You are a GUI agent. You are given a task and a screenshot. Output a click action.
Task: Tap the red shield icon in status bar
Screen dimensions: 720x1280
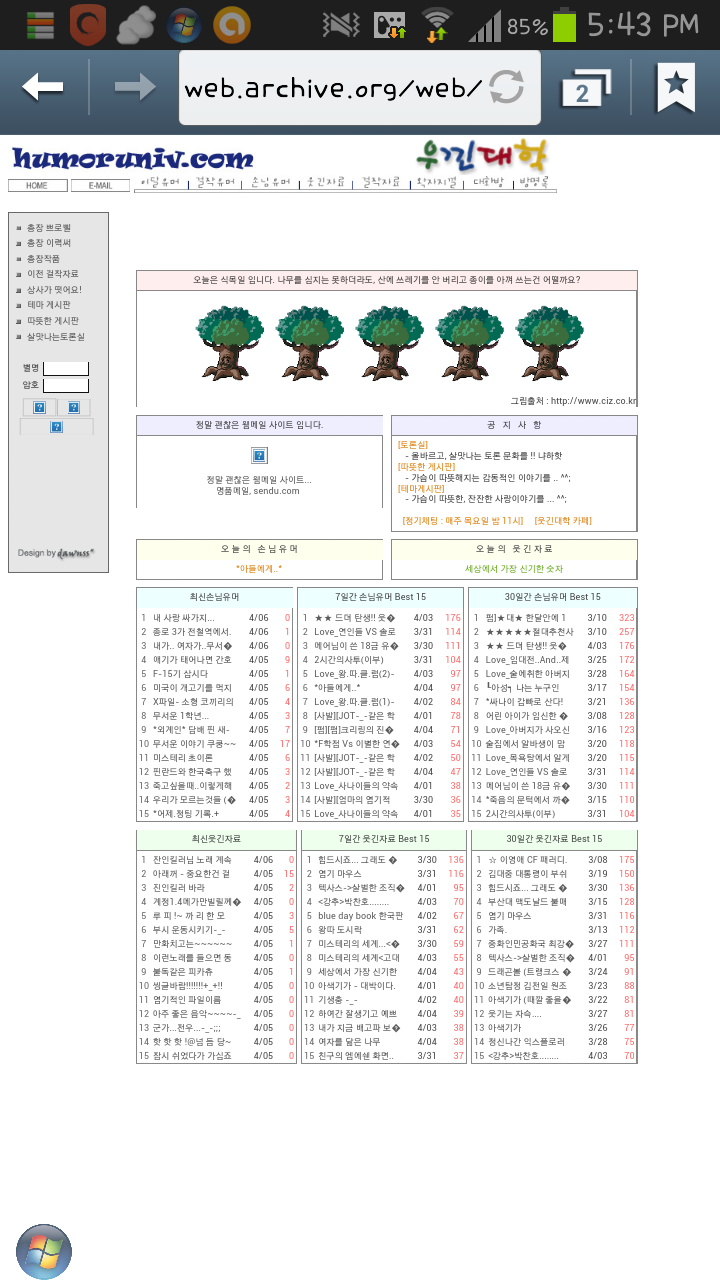coord(88,25)
